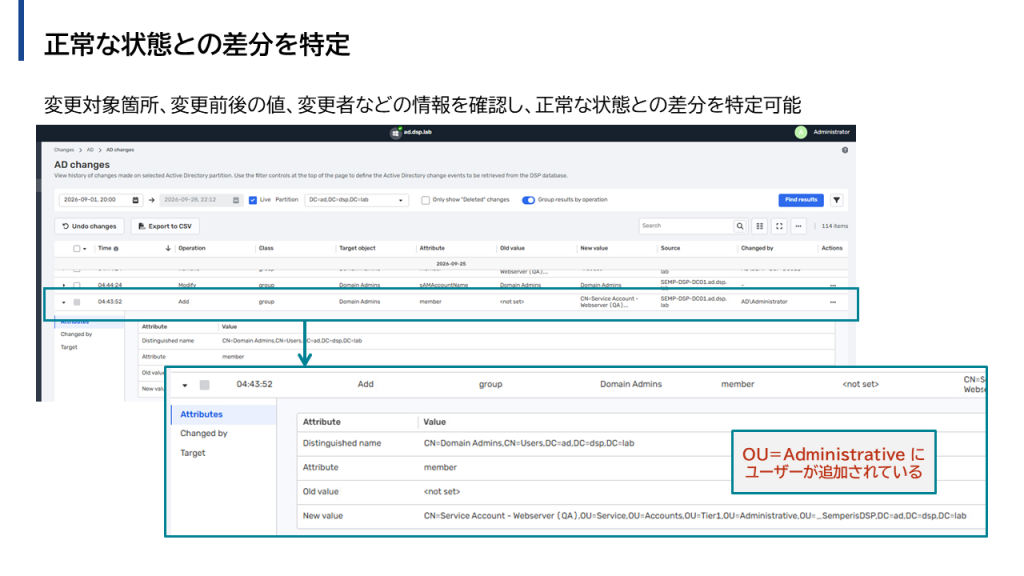The image size is (1024, 576).
Task: Click the sort arrow in the Time column
Action: [168, 248]
